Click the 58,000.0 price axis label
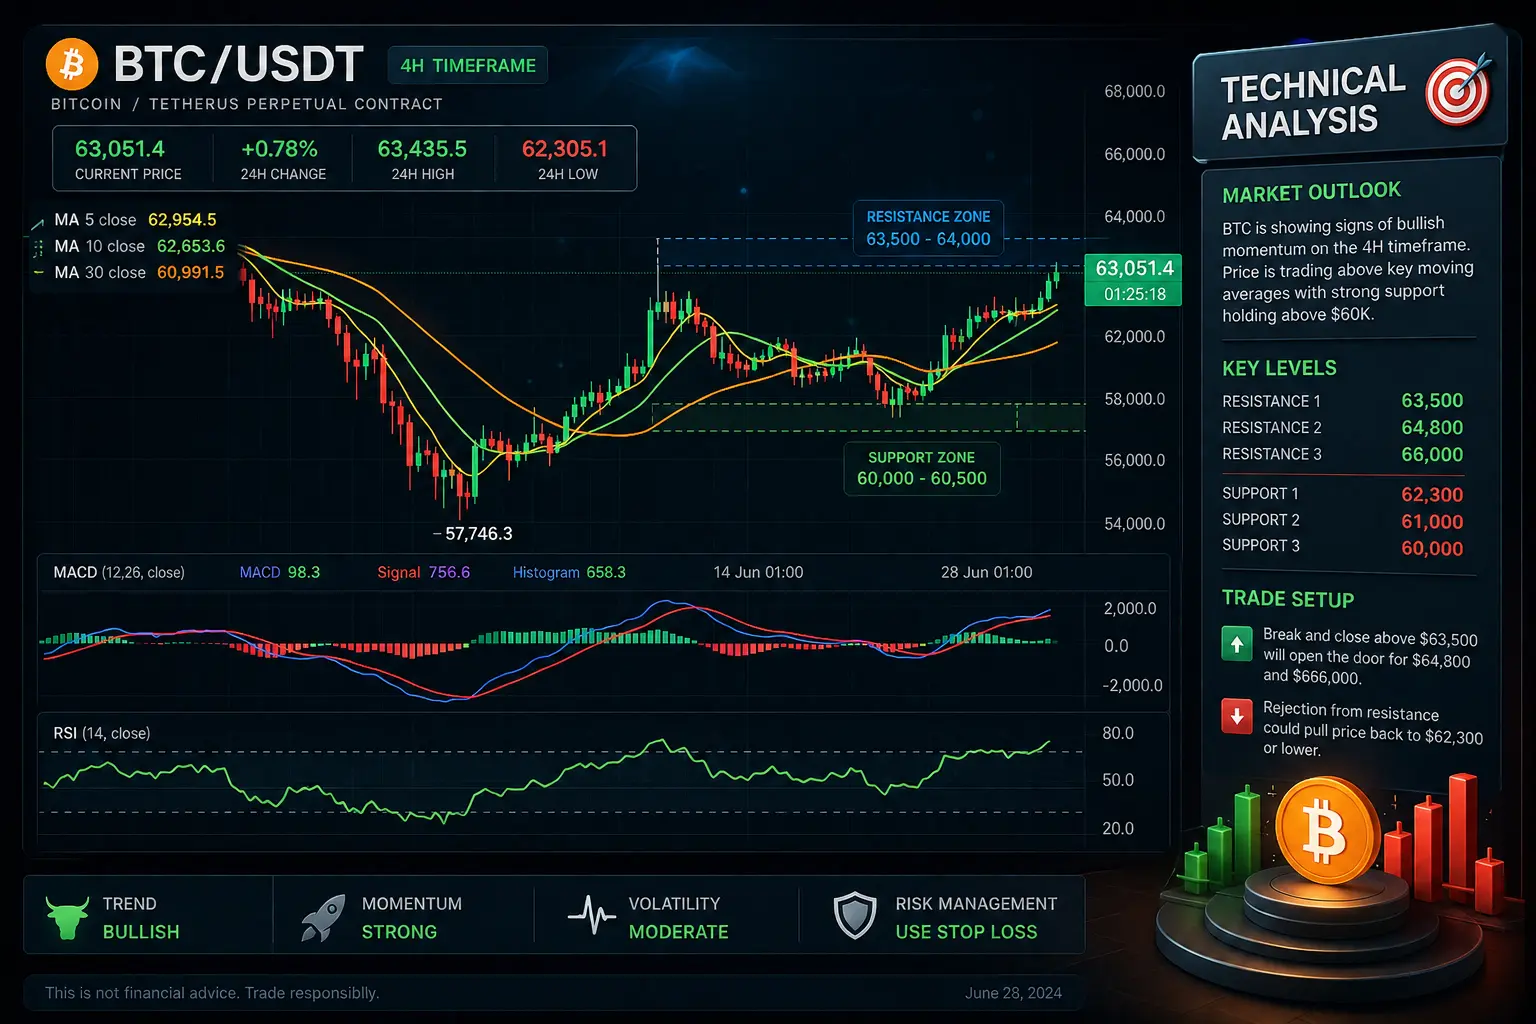Screen dimensions: 1536x1024 (x=1134, y=399)
